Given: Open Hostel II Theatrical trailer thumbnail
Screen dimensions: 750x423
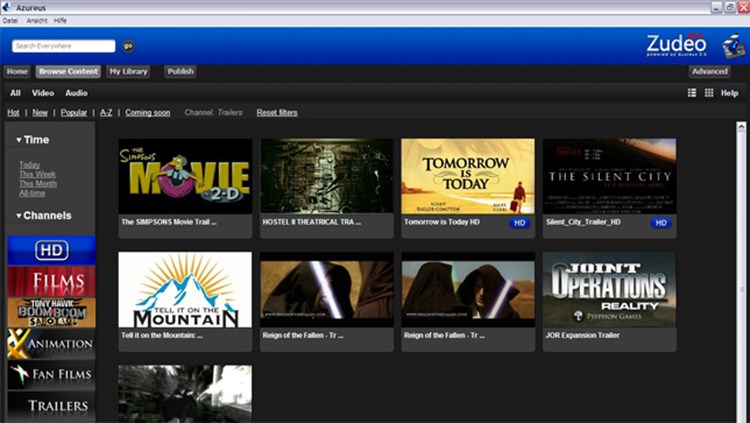Looking at the screenshot, I should point(327,176).
